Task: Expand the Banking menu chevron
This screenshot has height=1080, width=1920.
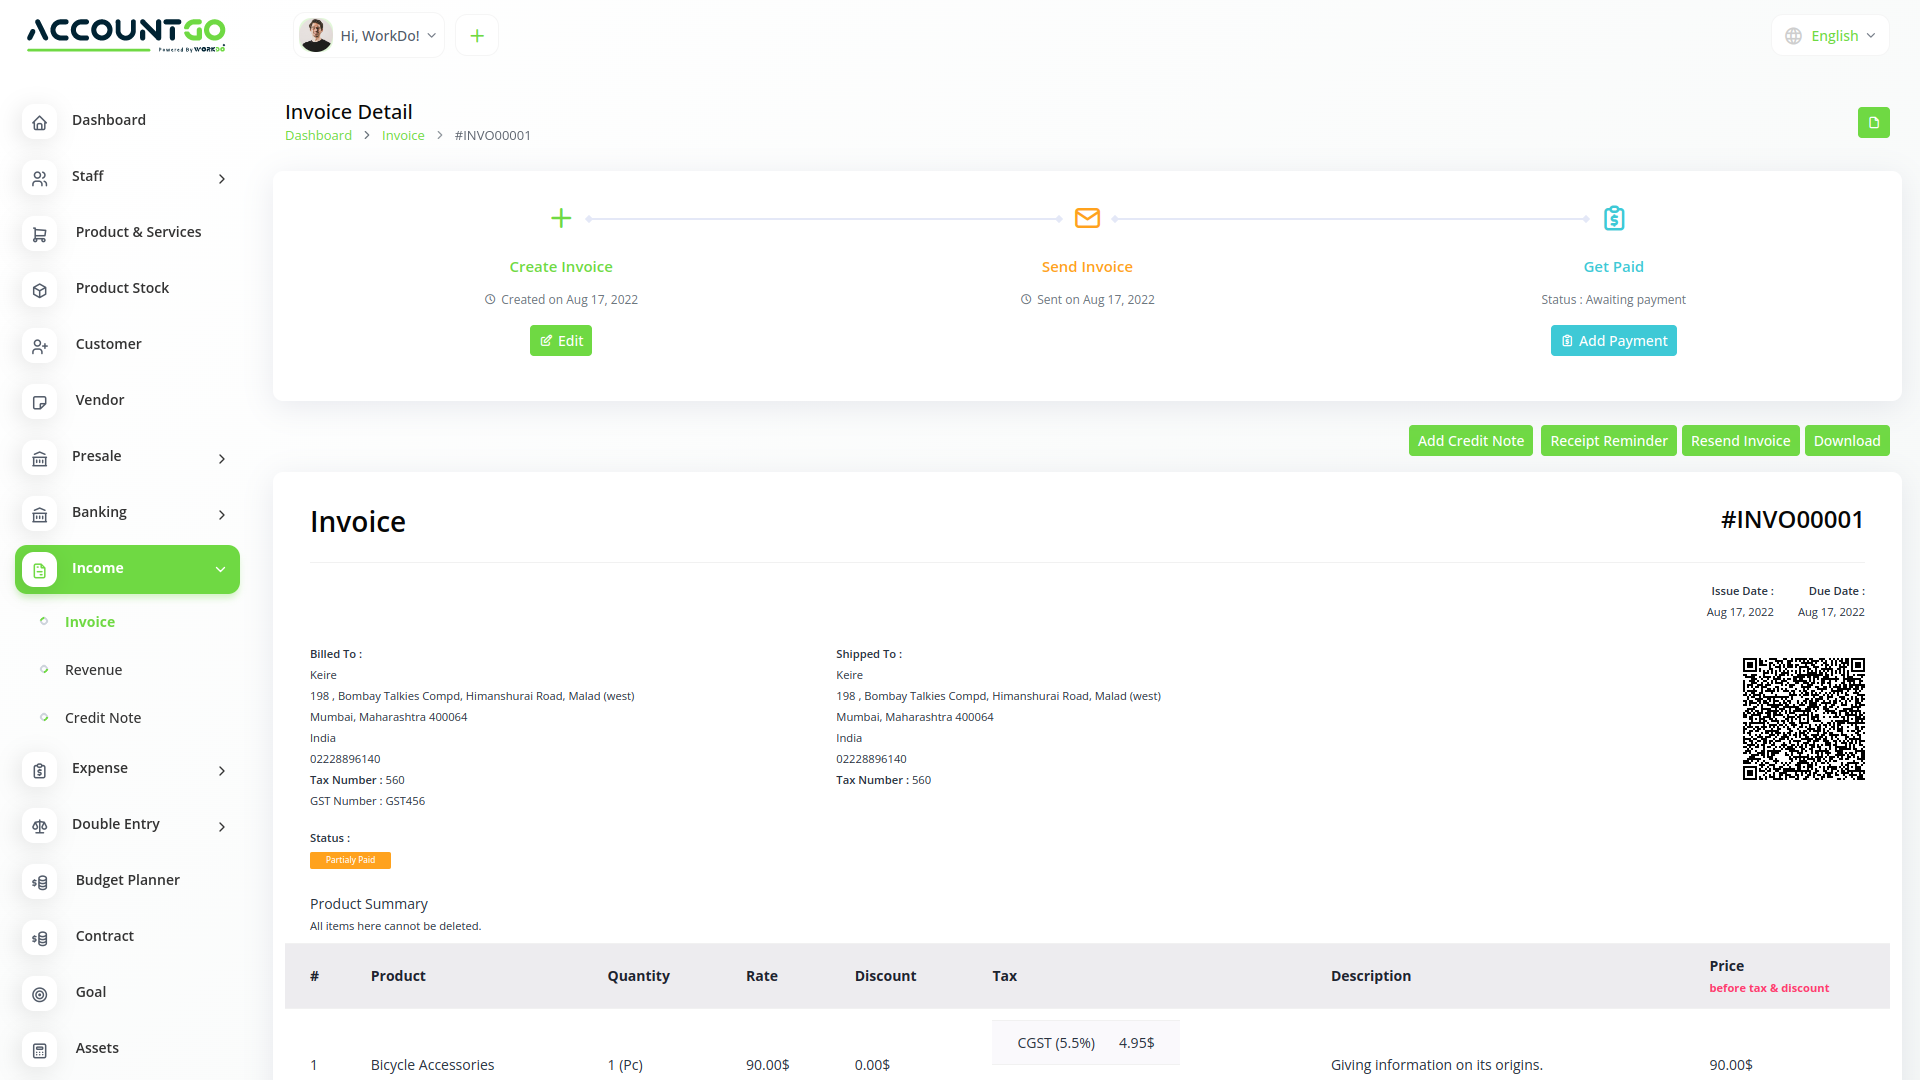Action: point(221,514)
